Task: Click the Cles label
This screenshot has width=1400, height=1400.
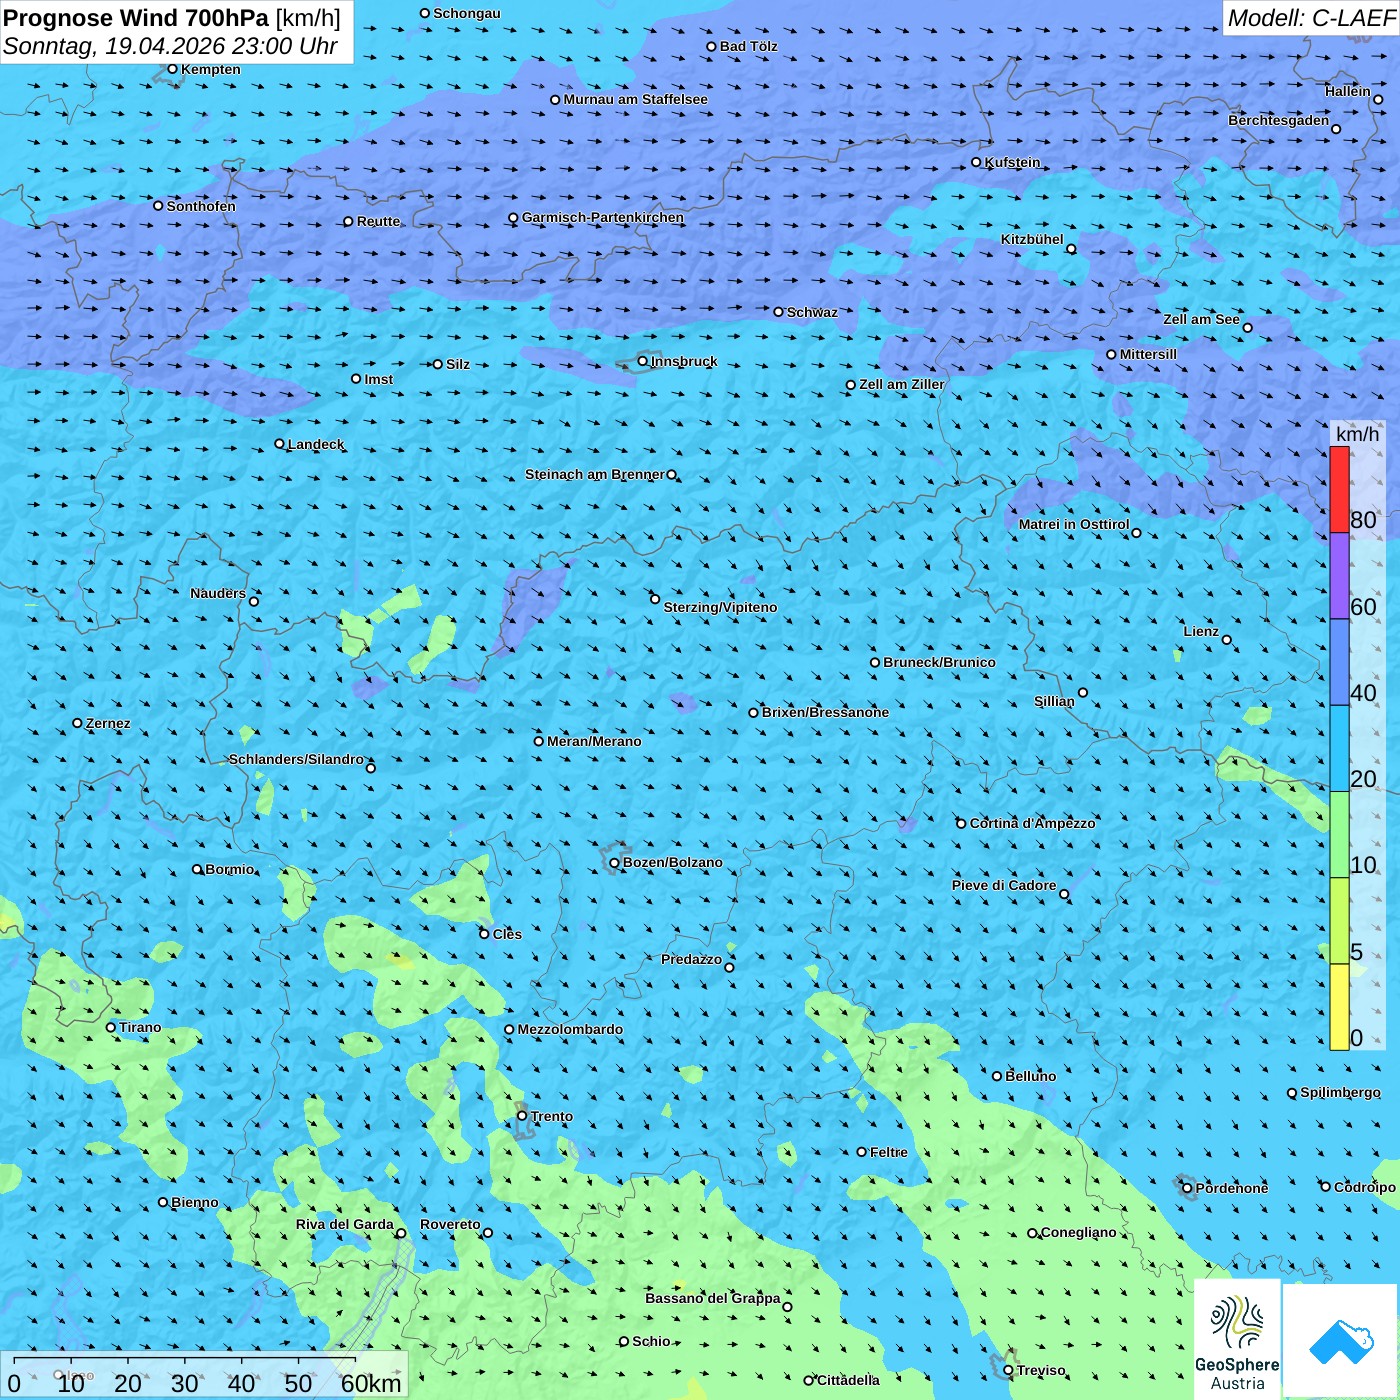Action: (507, 934)
